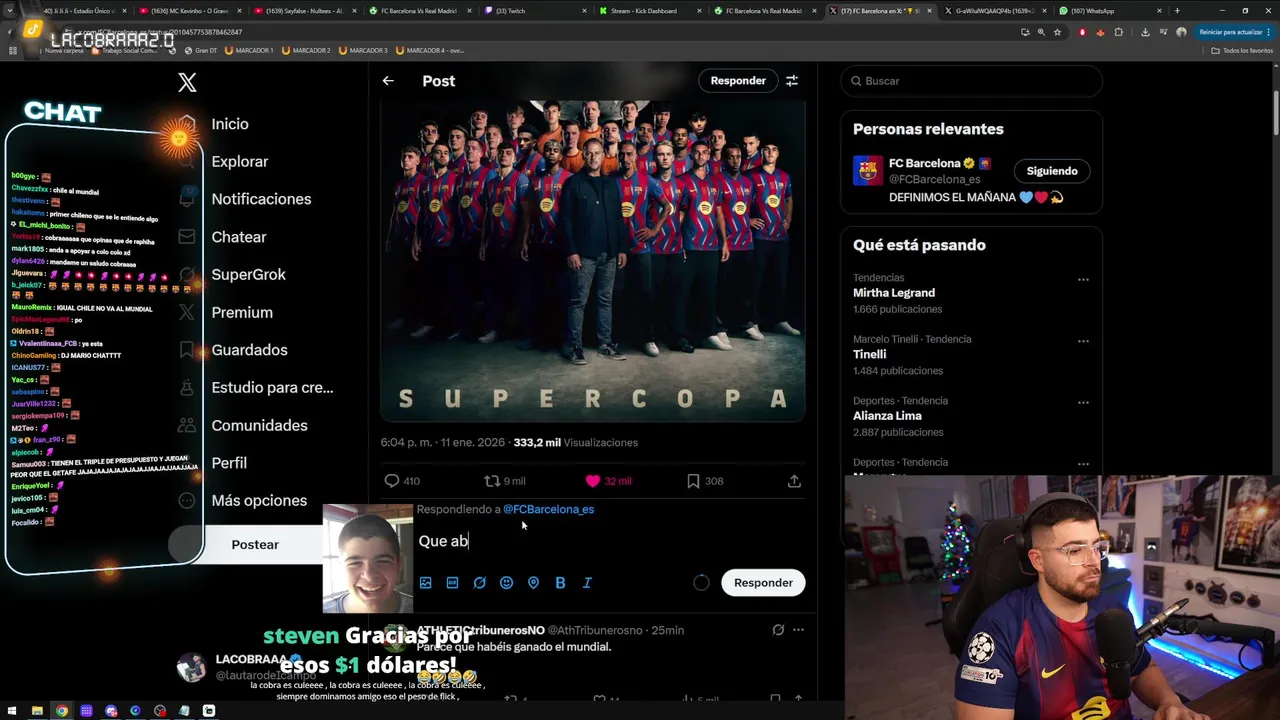Open Notificaciones in the sidebar
Screen dimensions: 1280x720
click(261, 199)
